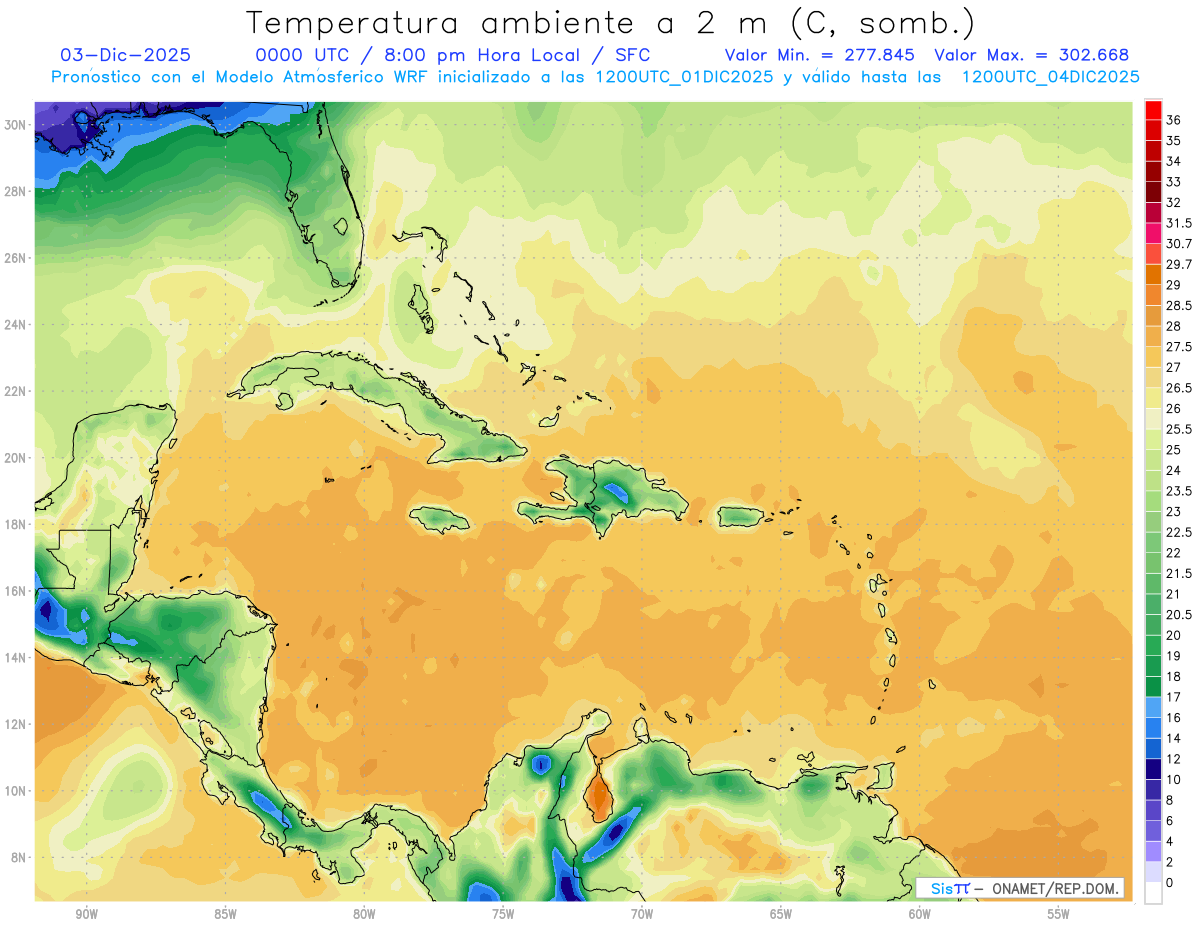Click the '24N' latitude label
This screenshot has height=927, width=1200.
pos(17,325)
